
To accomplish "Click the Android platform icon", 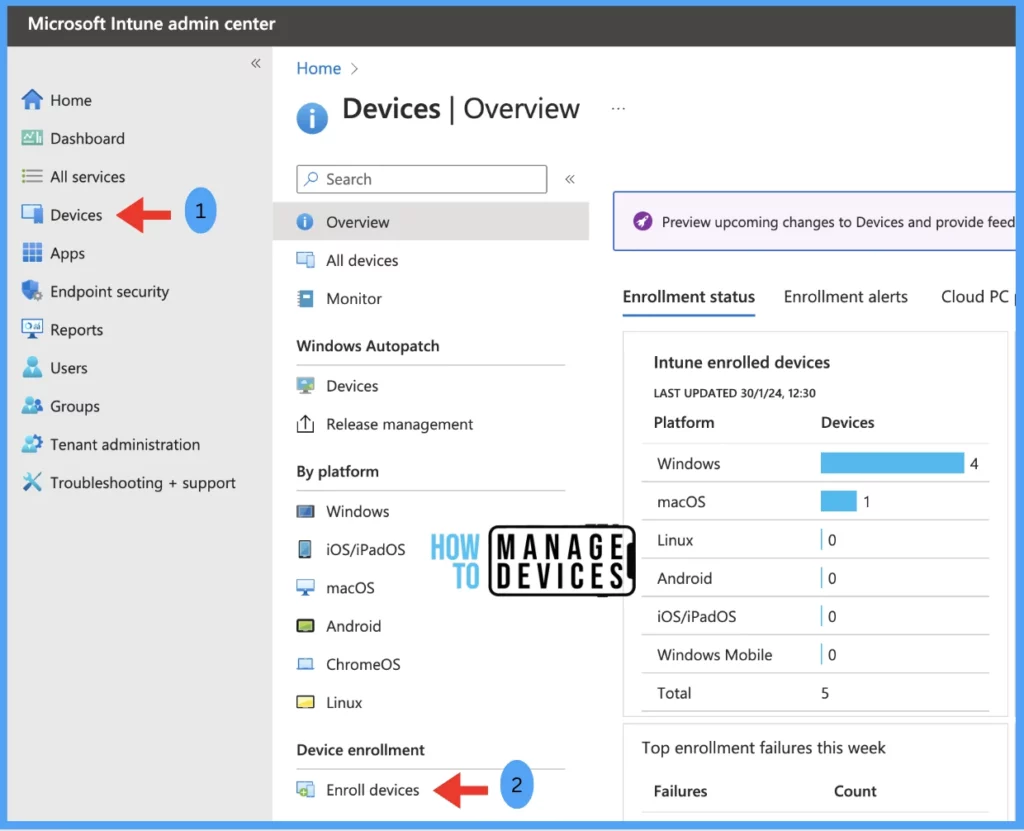I will [305, 626].
